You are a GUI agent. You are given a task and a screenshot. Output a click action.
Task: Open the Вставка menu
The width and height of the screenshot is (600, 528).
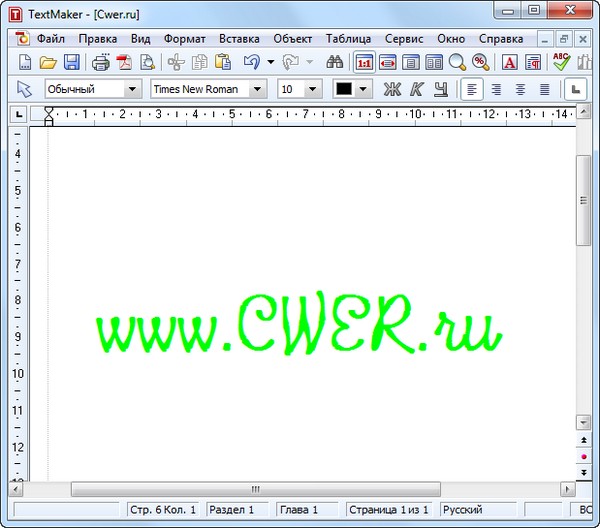239,39
